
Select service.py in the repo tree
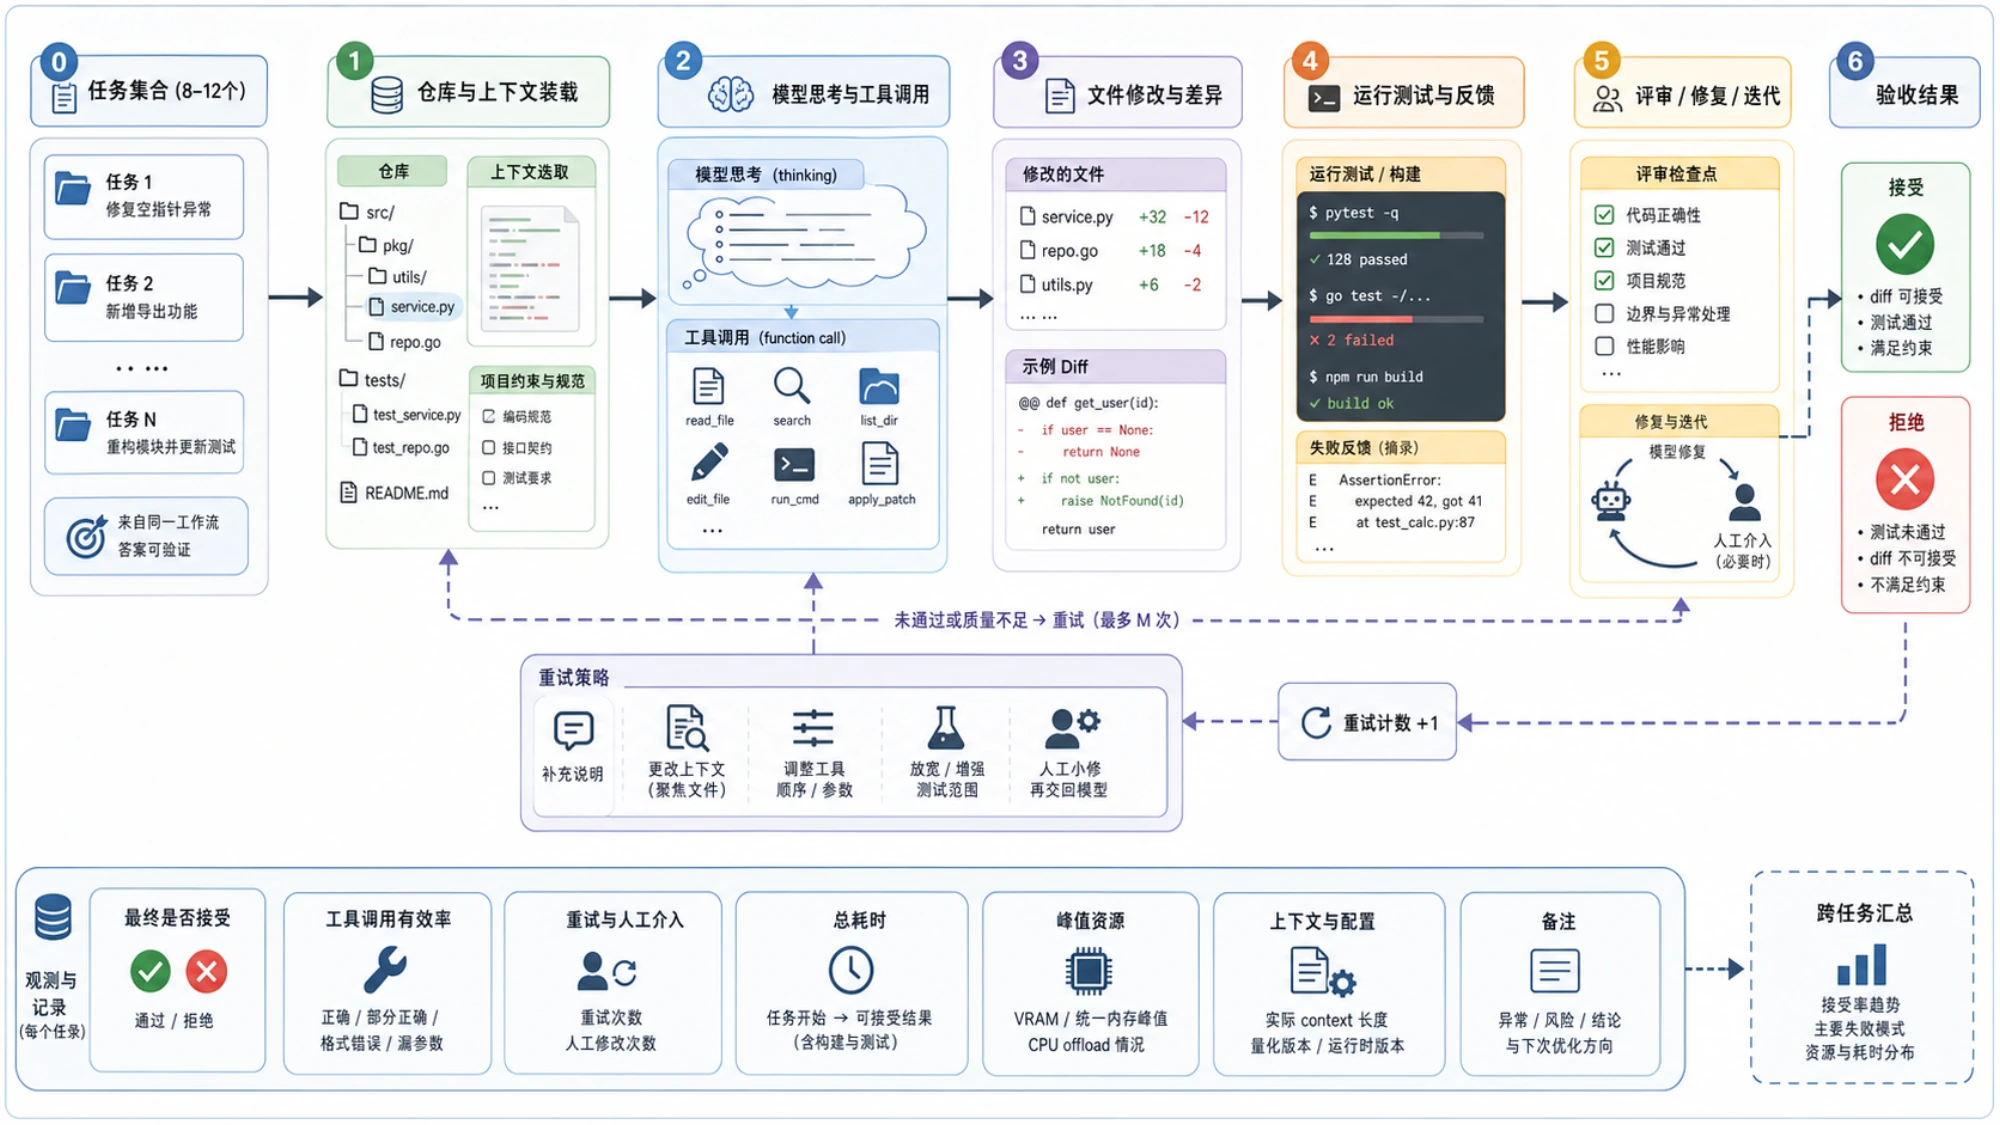tap(412, 307)
